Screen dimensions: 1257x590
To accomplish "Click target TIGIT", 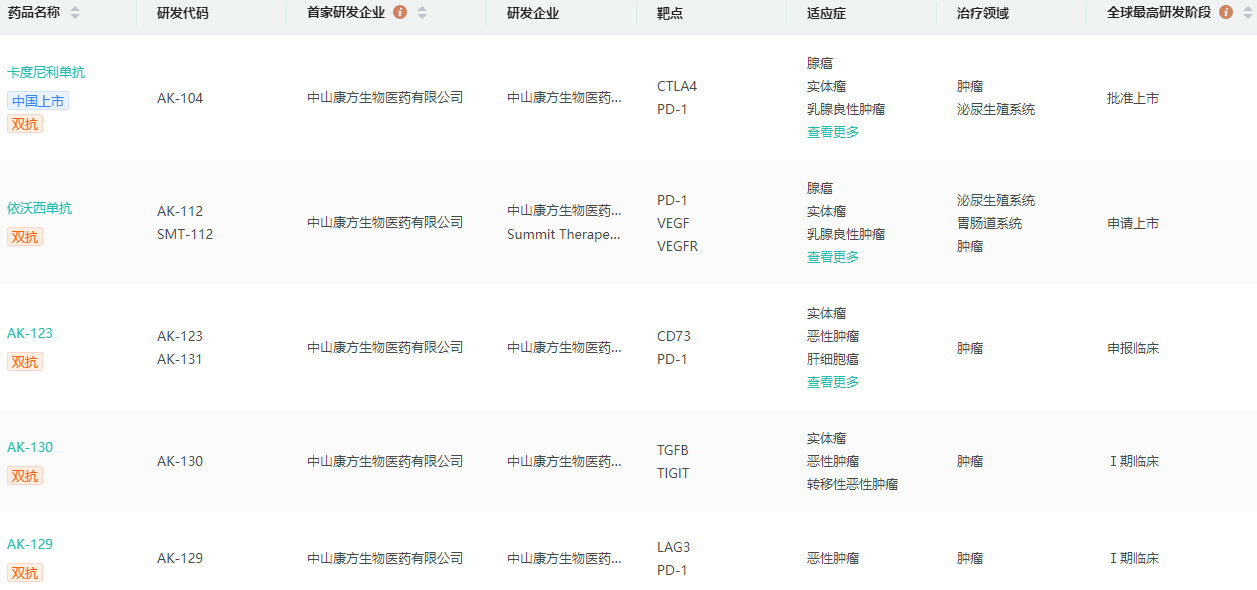I will pos(673,473).
